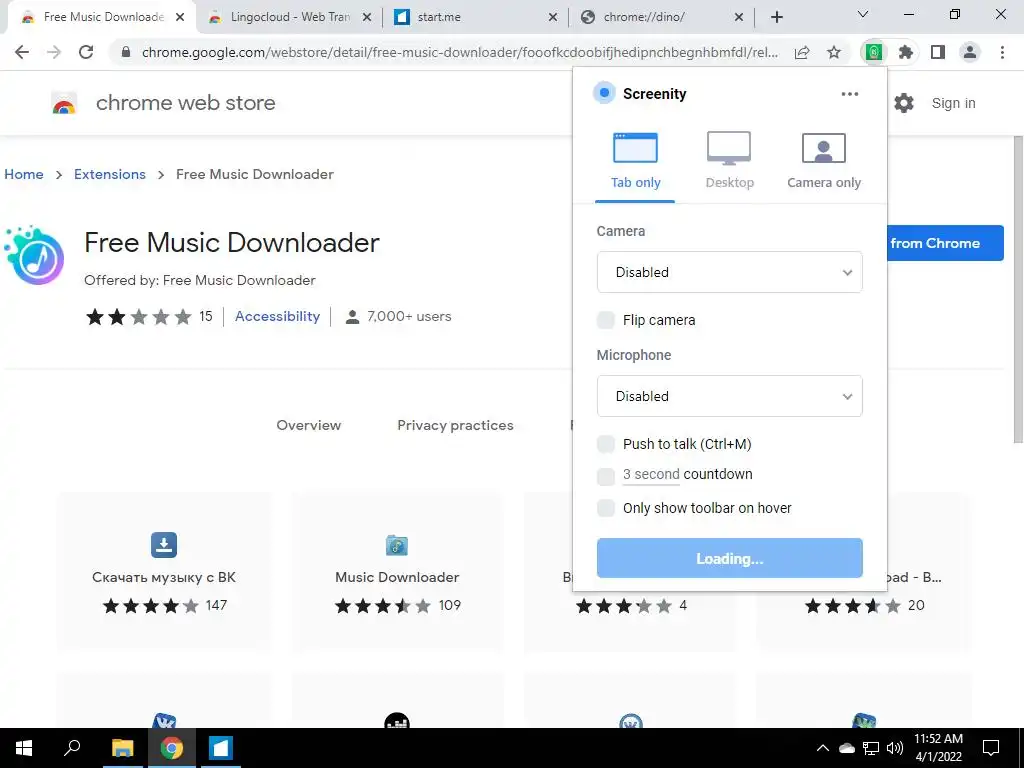View site information via the padlock icon

coord(126,52)
